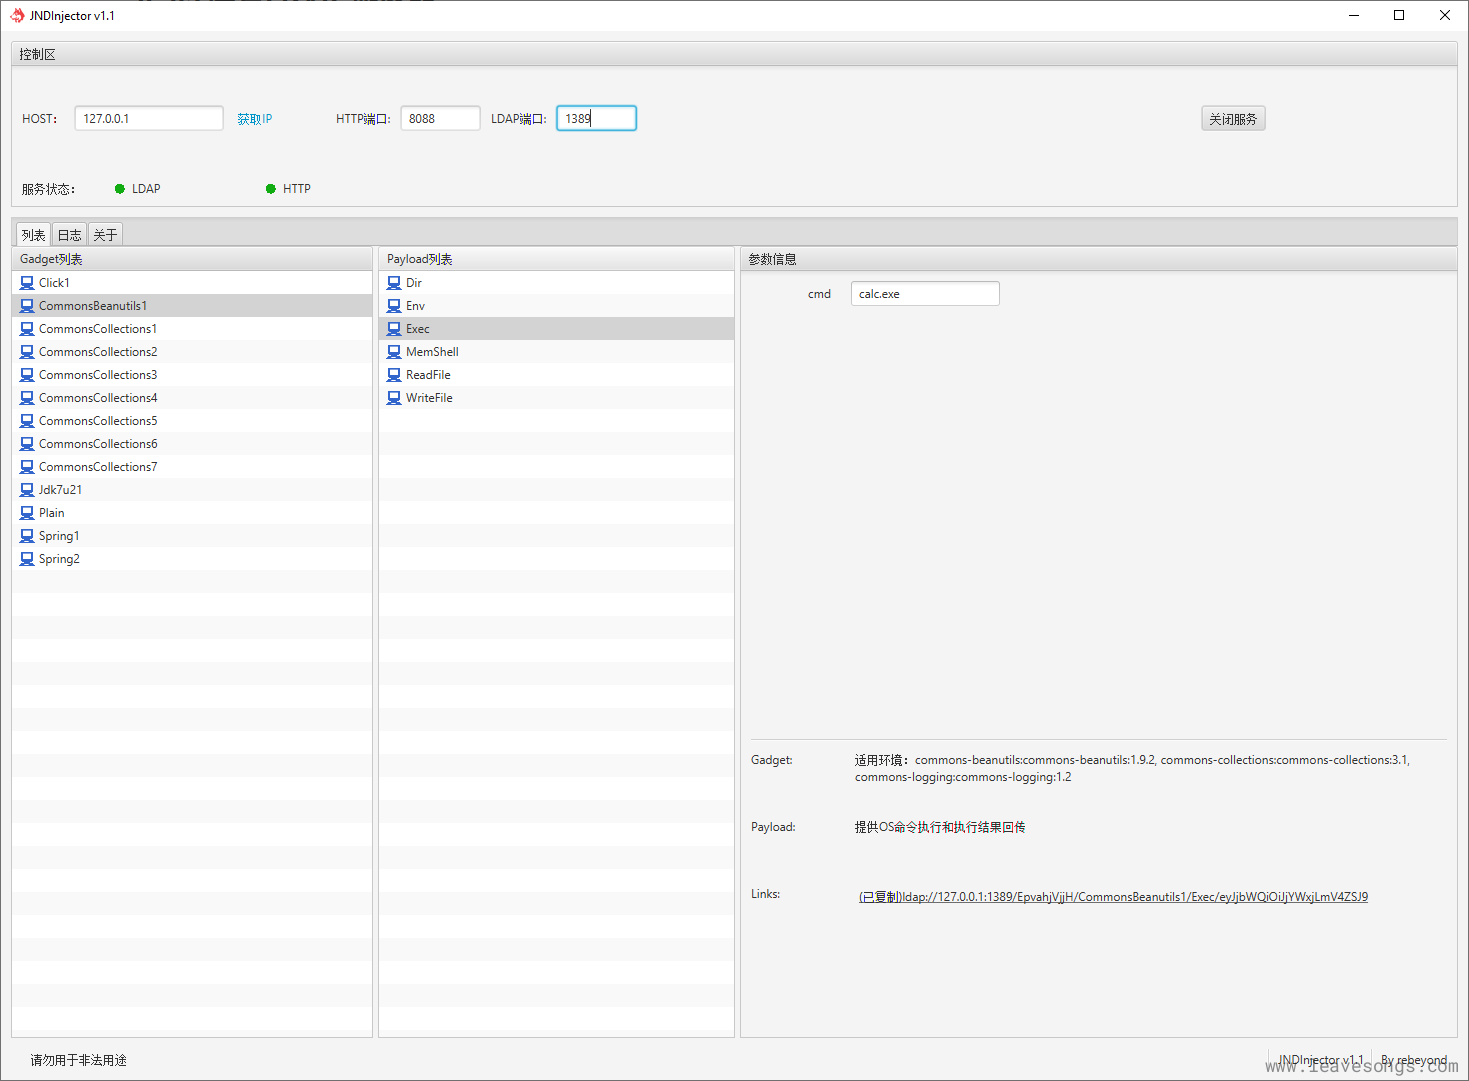Click the 获取IP link
Image resolution: width=1469 pixels, height=1081 pixels.
click(x=254, y=119)
